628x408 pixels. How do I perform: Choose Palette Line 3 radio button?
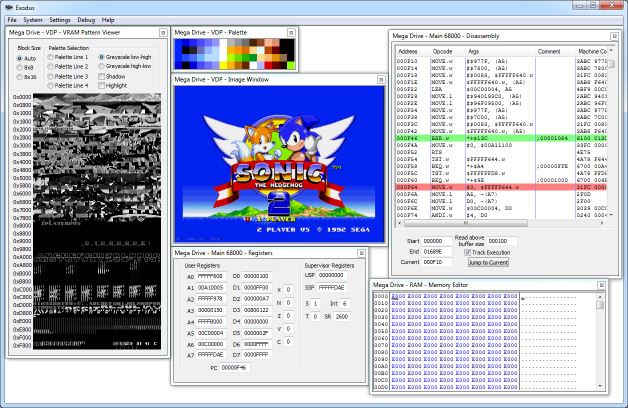(68, 76)
